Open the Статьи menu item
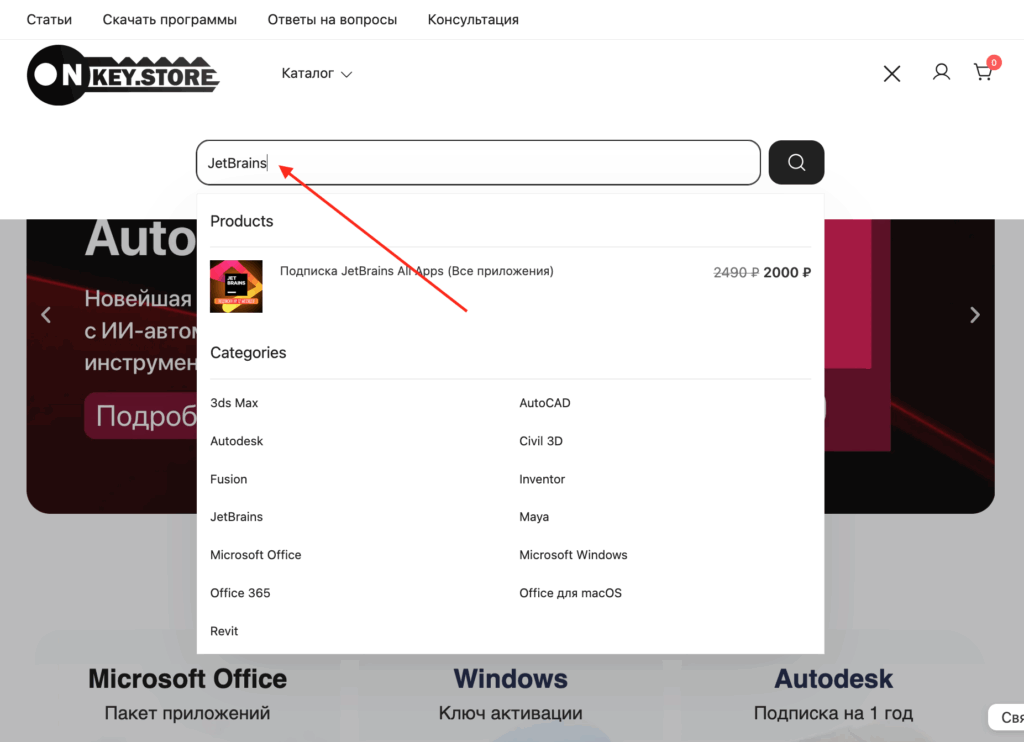The image size is (1024, 742). click(x=49, y=20)
